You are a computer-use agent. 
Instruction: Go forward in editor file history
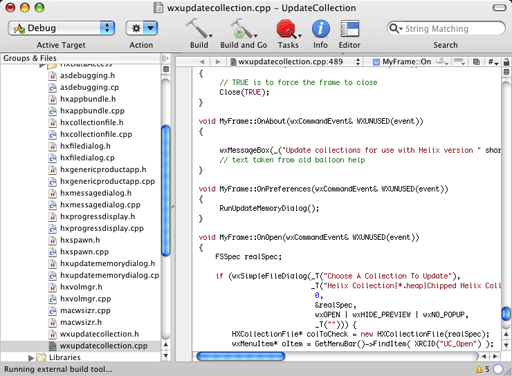218,62
